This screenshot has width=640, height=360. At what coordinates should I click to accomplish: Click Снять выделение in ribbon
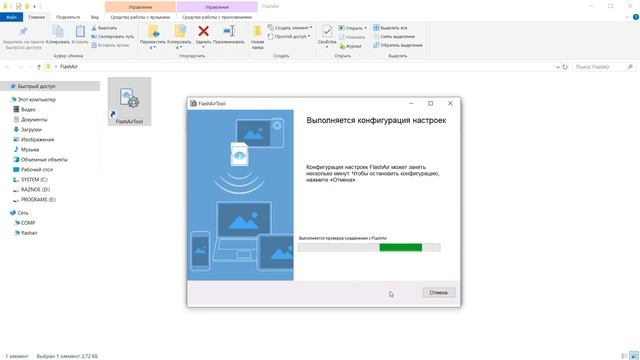(393, 37)
